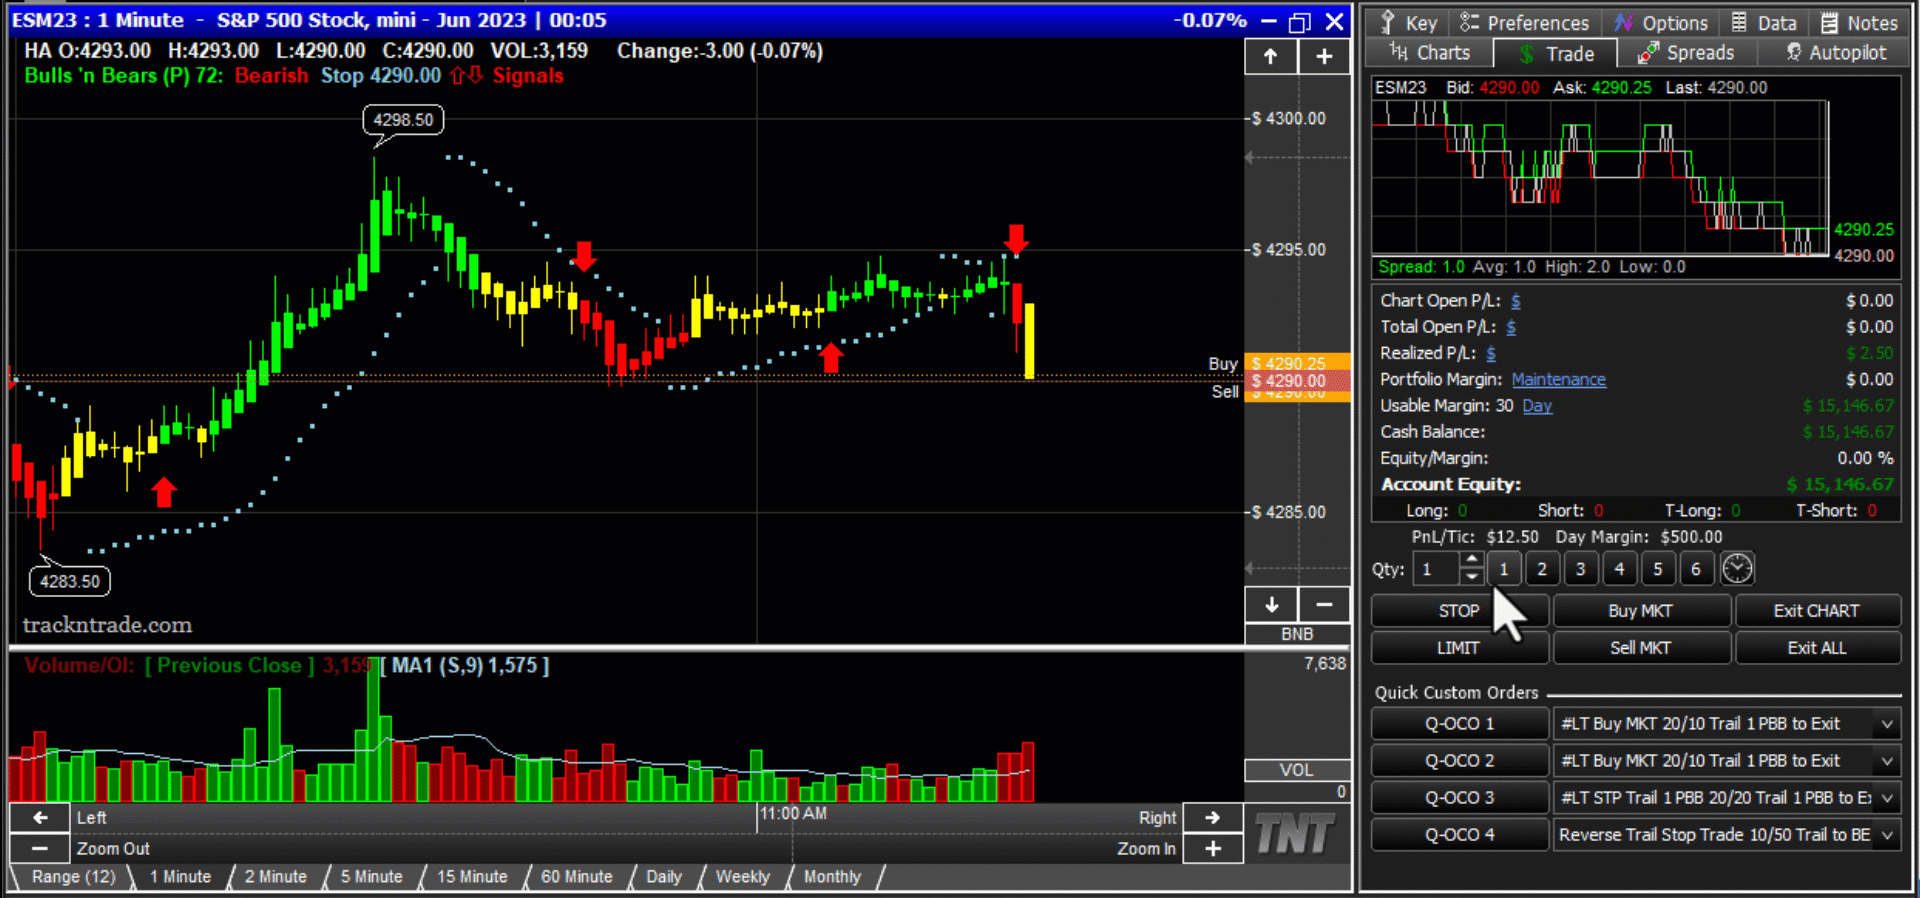Click the BNB button
1920x898 pixels.
(1297, 634)
